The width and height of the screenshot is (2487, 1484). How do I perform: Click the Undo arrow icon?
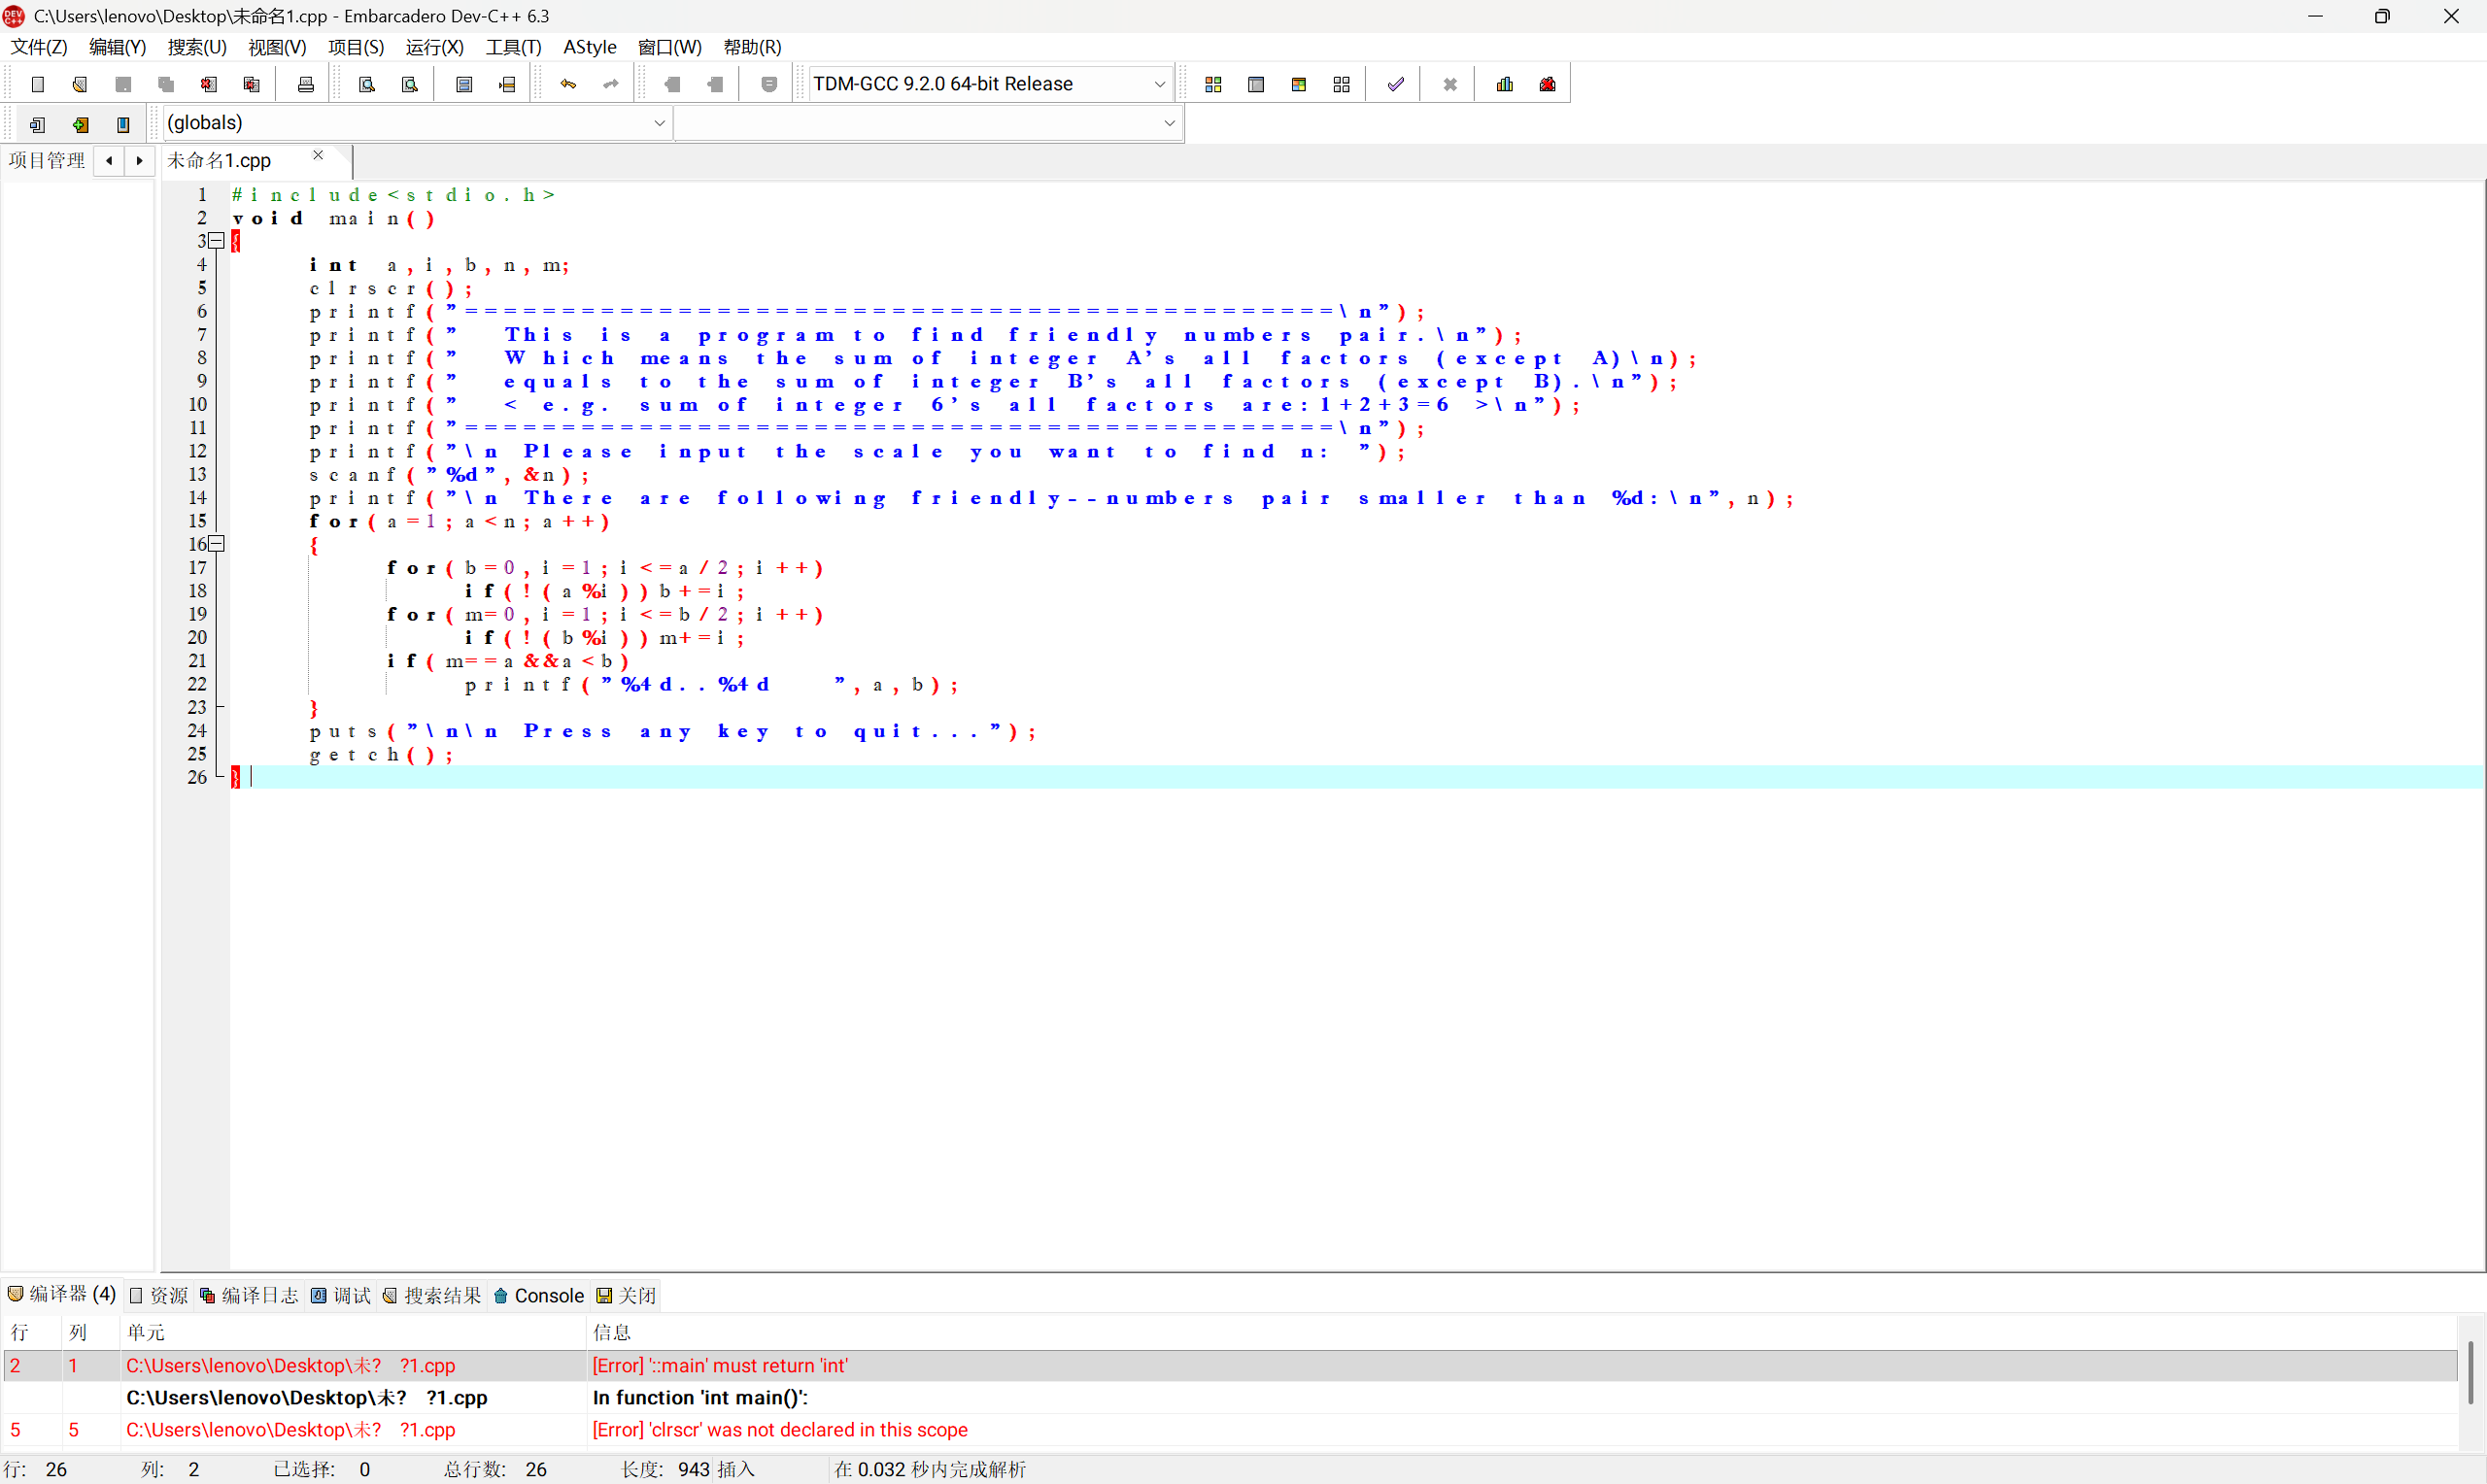(568, 85)
